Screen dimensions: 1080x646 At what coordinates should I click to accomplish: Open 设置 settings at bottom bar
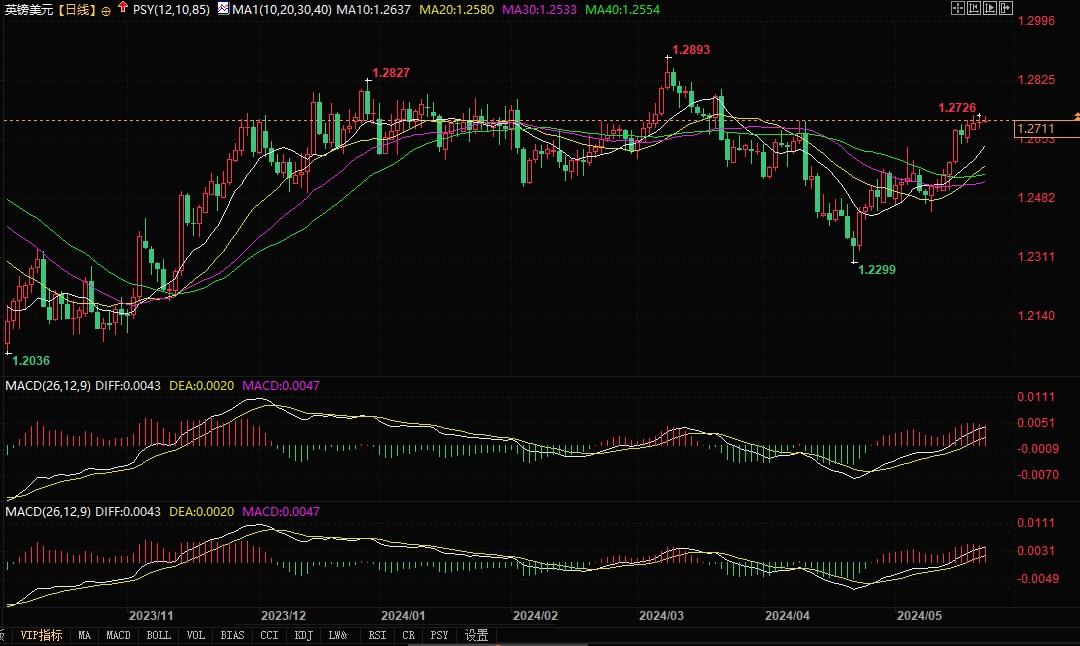point(477,635)
